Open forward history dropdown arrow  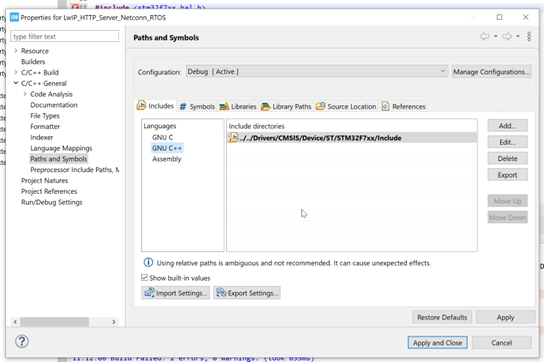pos(518,36)
